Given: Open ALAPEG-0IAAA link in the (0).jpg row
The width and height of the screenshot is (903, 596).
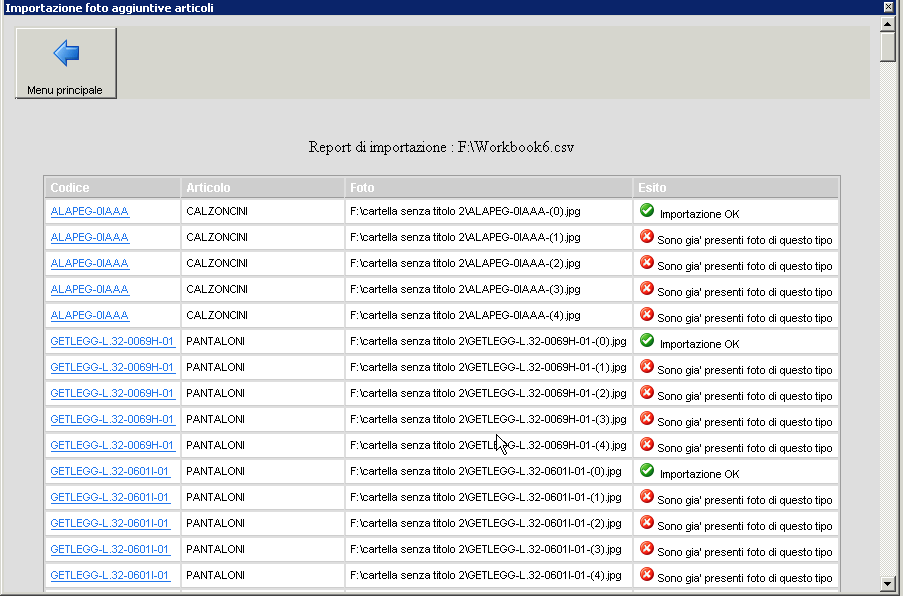Looking at the screenshot, I should click(x=90, y=211).
